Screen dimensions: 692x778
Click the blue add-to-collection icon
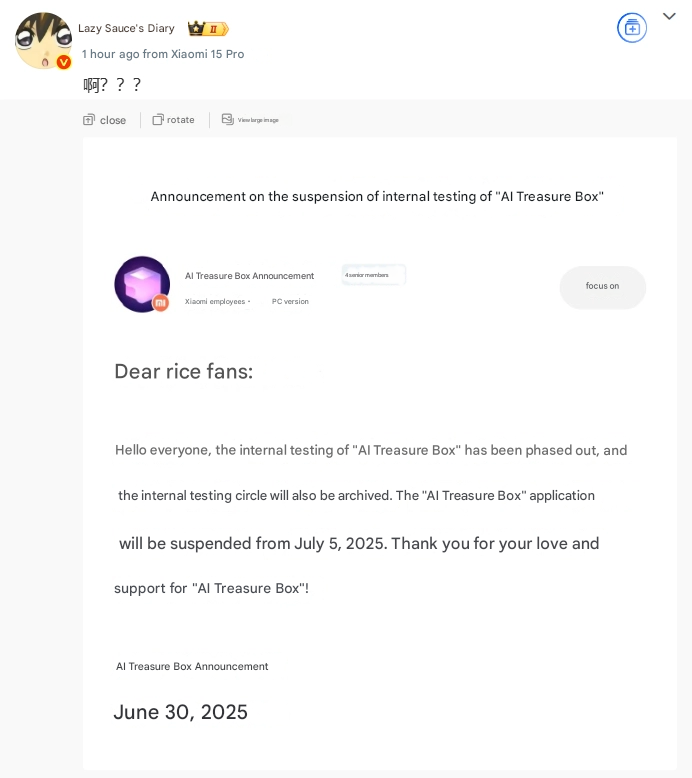632,28
